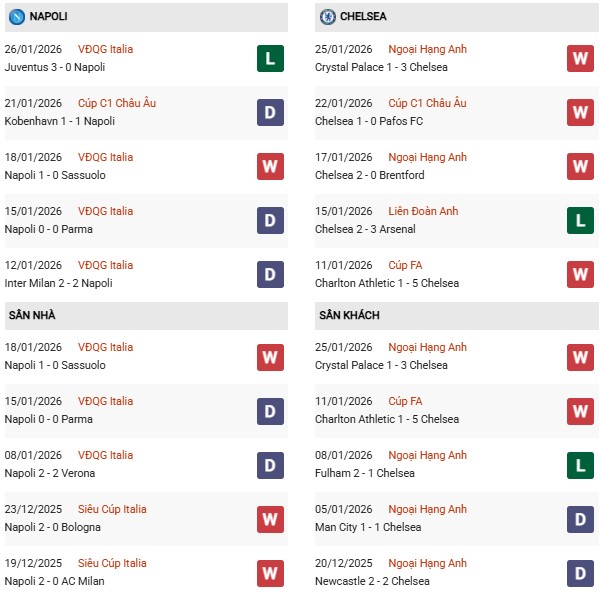The image size is (600, 594).
Task: Click the L badge for Juventus 3 - 0 Napoli
Action: [270, 58]
